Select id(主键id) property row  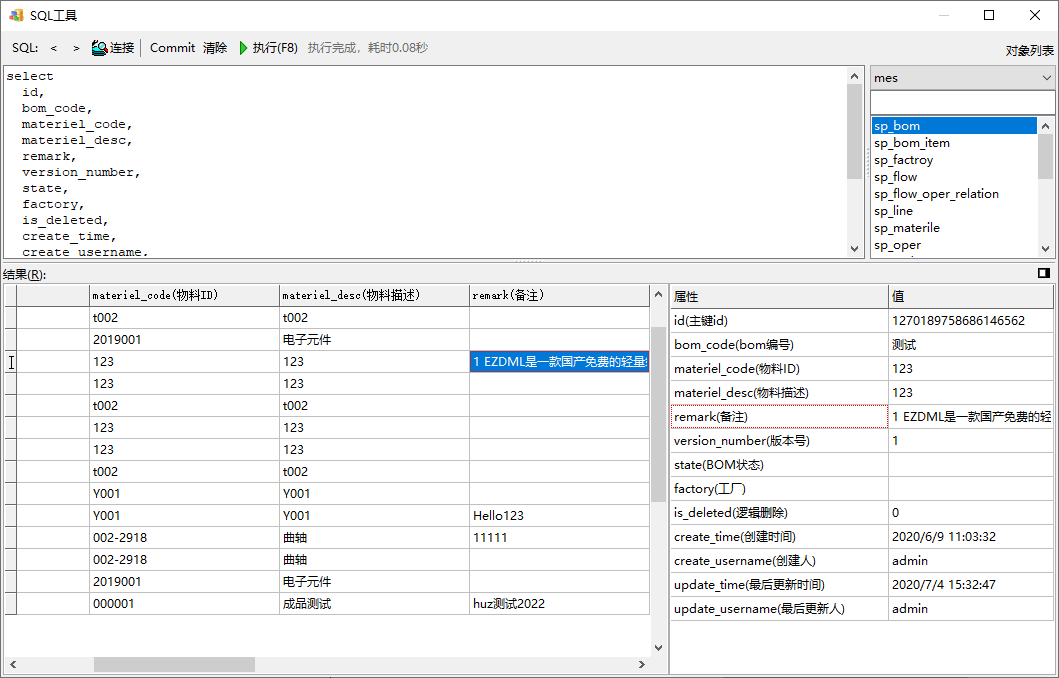point(779,321)
